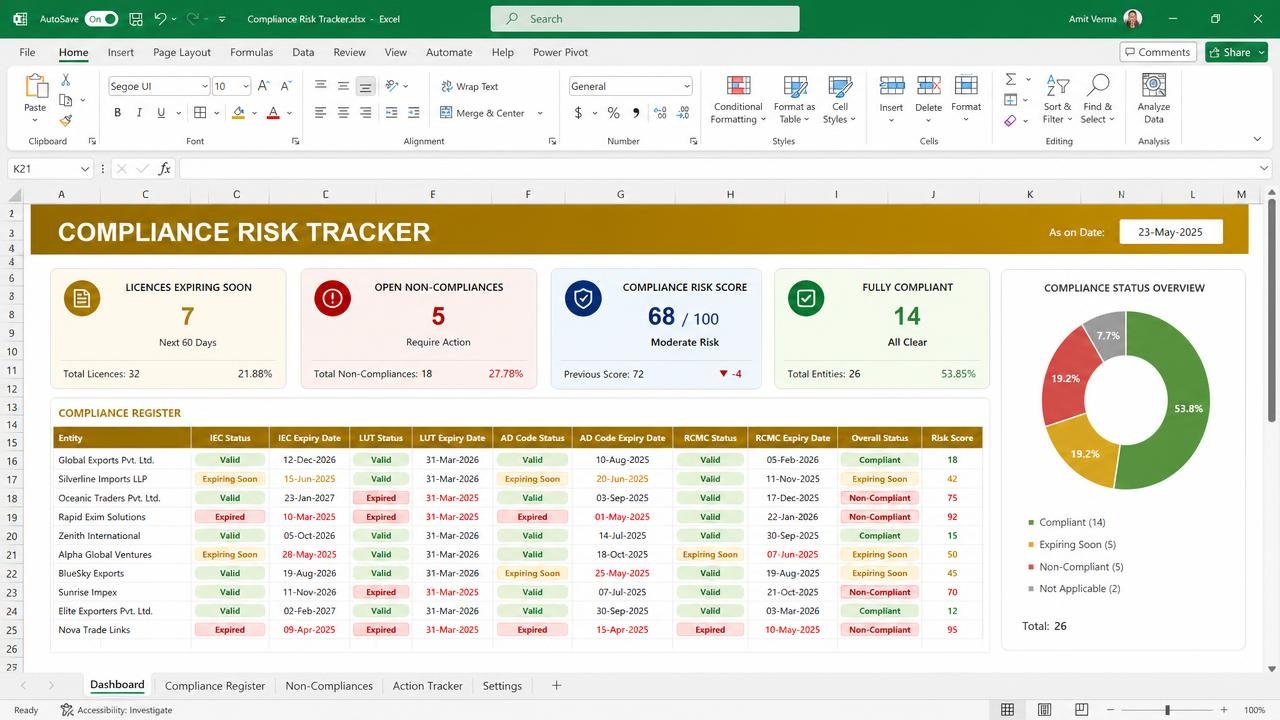This screenshot has height=720, width=1280.
Task: Open the Action Tracker sheet tab
Action: click(427, 686)
